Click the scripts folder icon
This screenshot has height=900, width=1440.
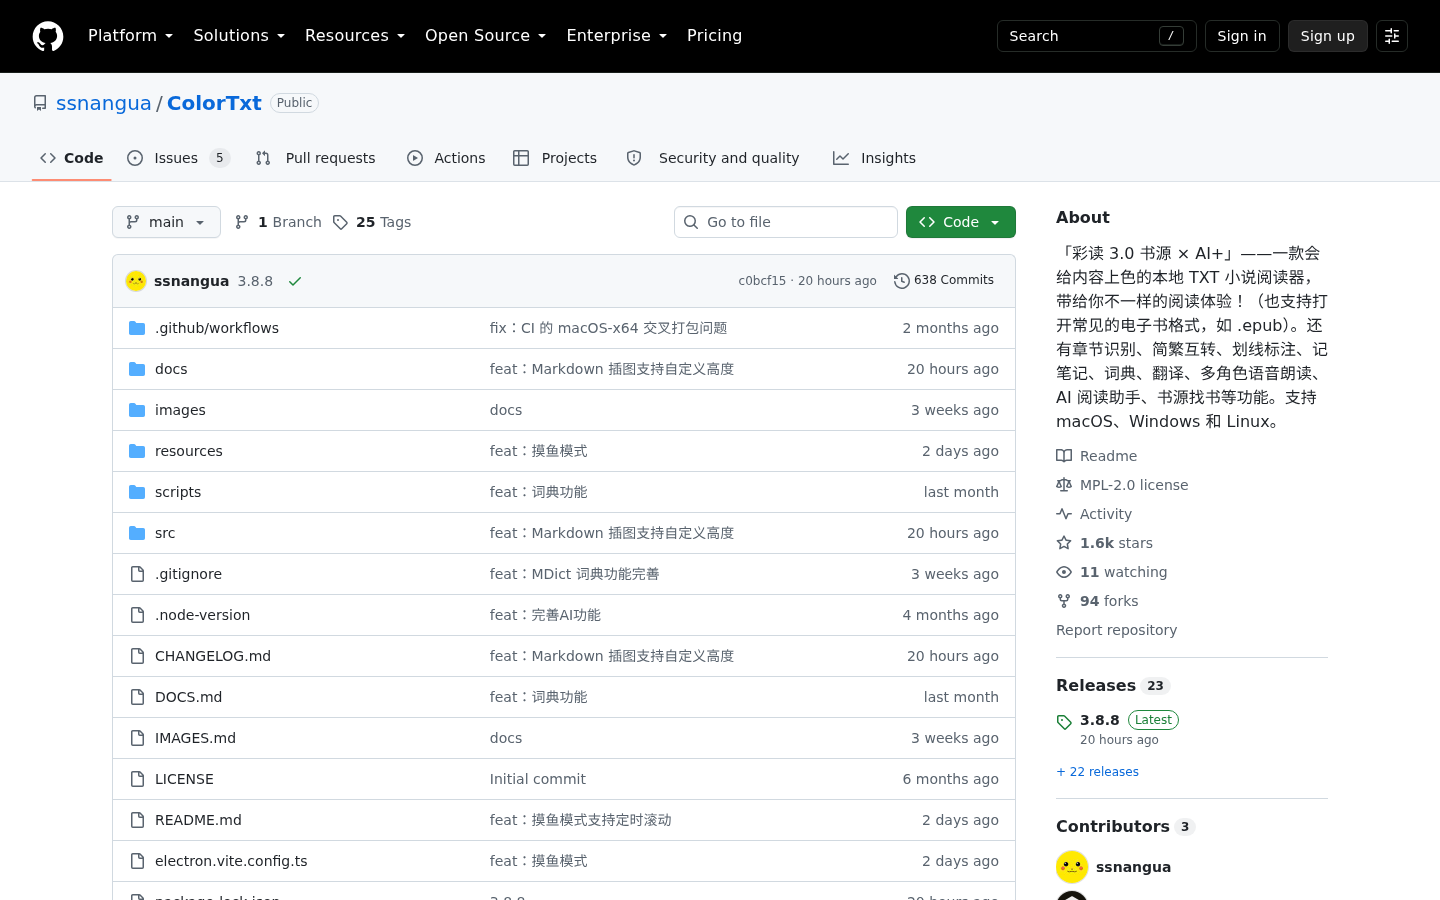click(137, 492)
